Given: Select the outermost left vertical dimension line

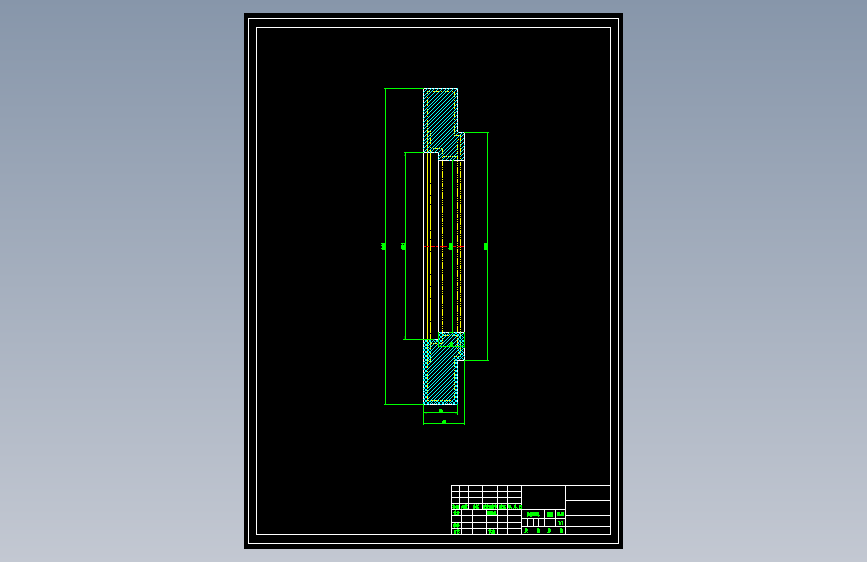Looking at the screenshot, I should click(385, 246).
